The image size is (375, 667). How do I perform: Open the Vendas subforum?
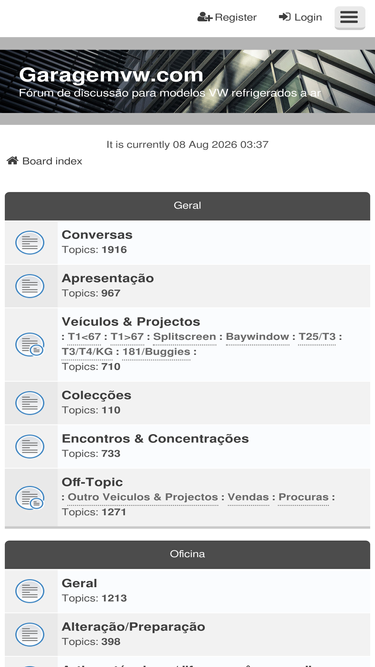click(x=248, y=497)
